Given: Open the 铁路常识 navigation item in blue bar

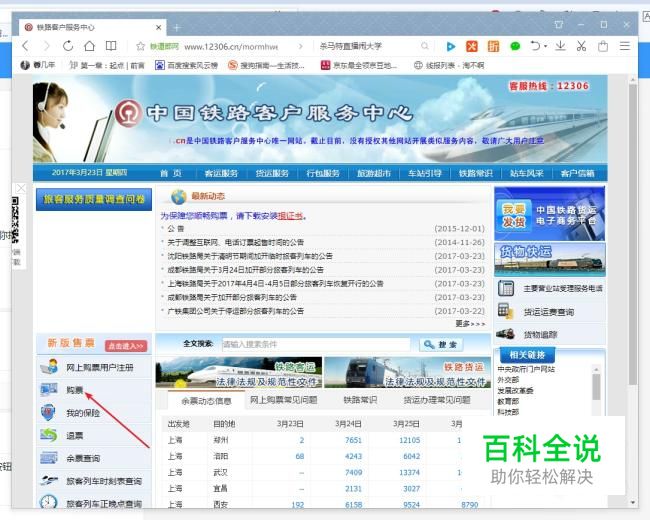Looking at the screenshot, I should pos(475,173).
